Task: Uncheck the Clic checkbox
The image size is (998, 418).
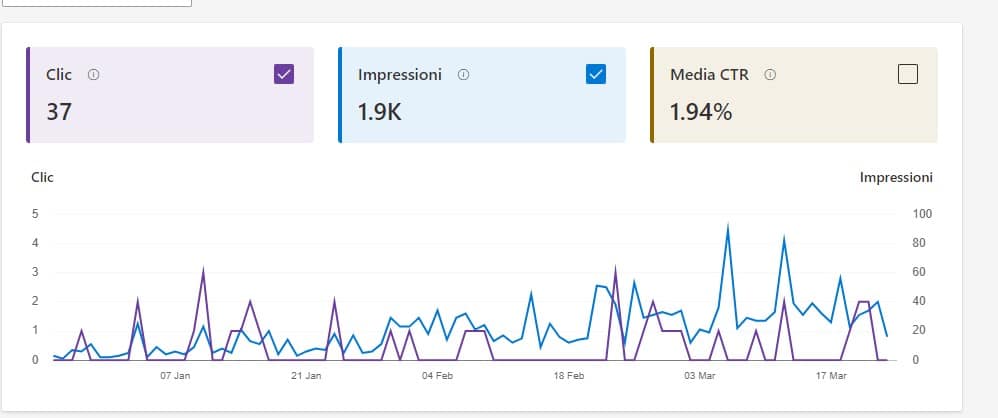Action: click(x=284, y=74)
